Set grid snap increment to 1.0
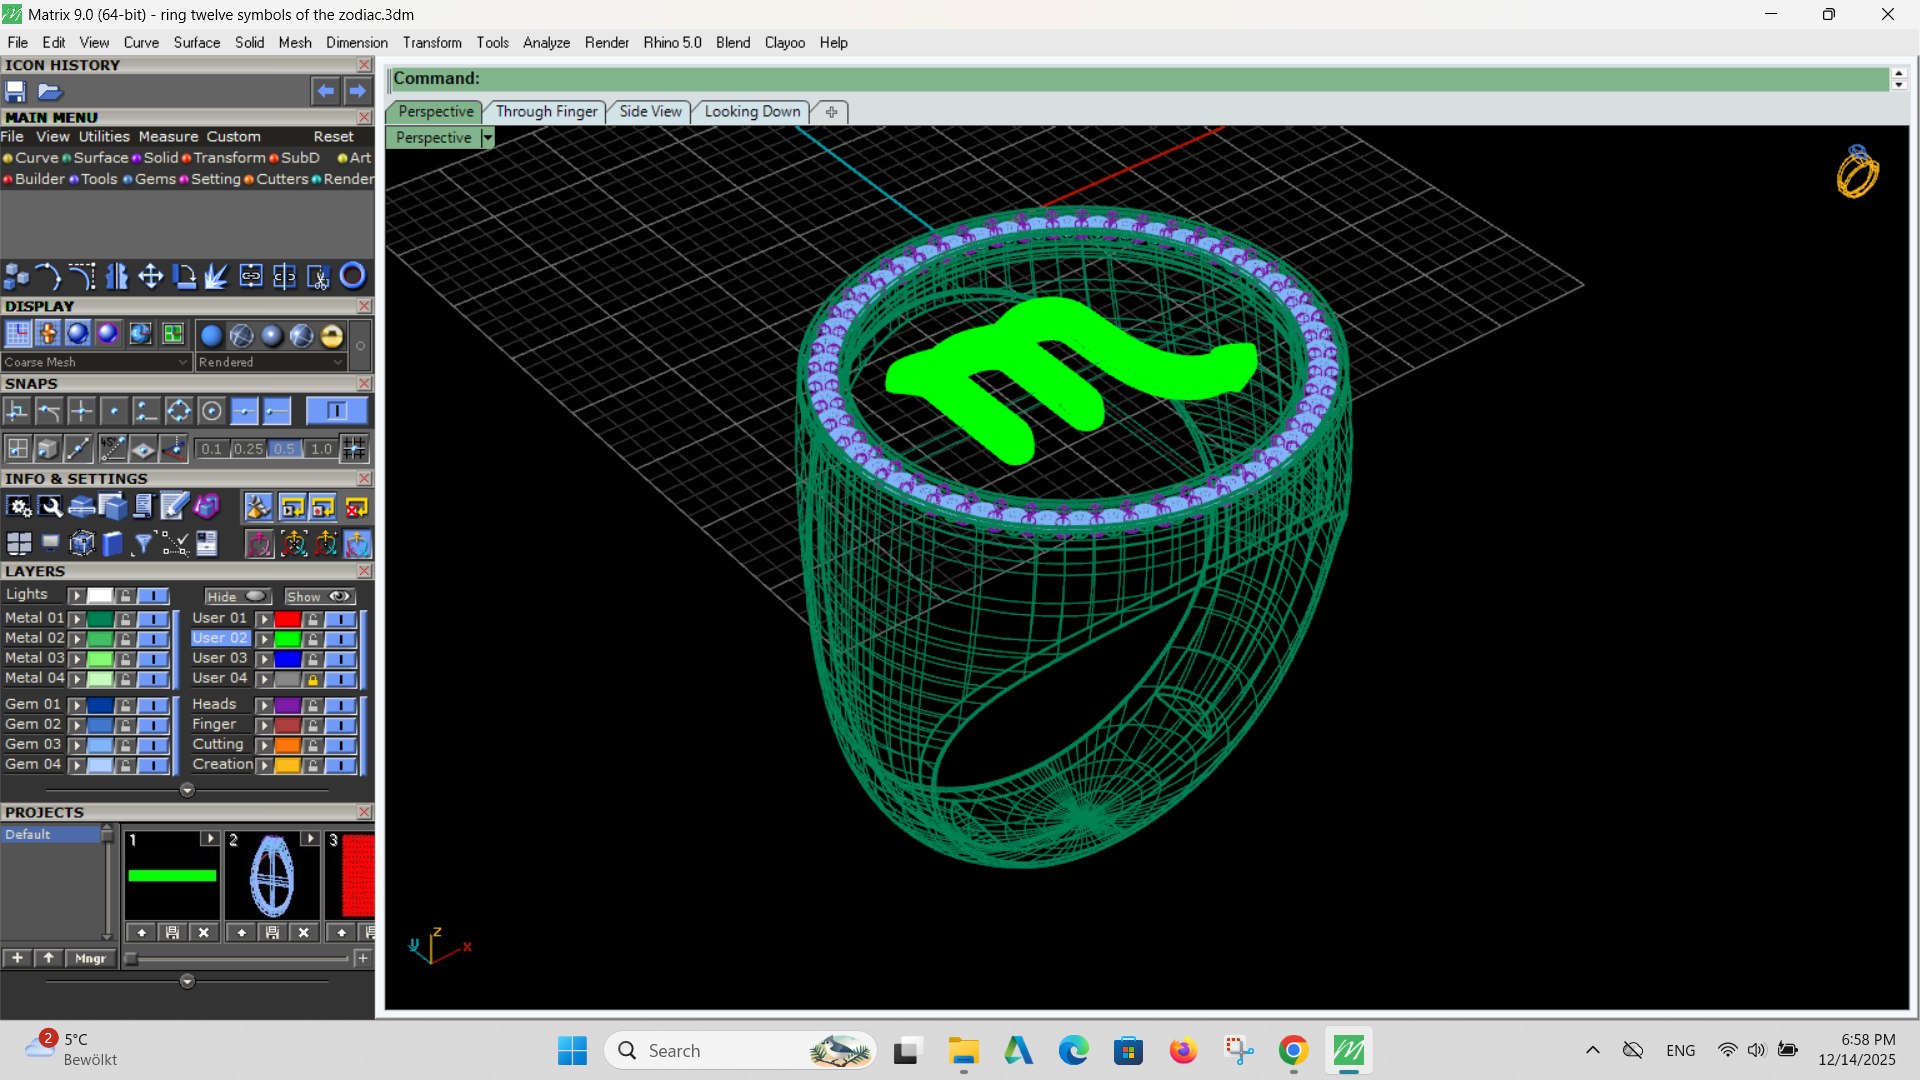 [x=320, y=449]
